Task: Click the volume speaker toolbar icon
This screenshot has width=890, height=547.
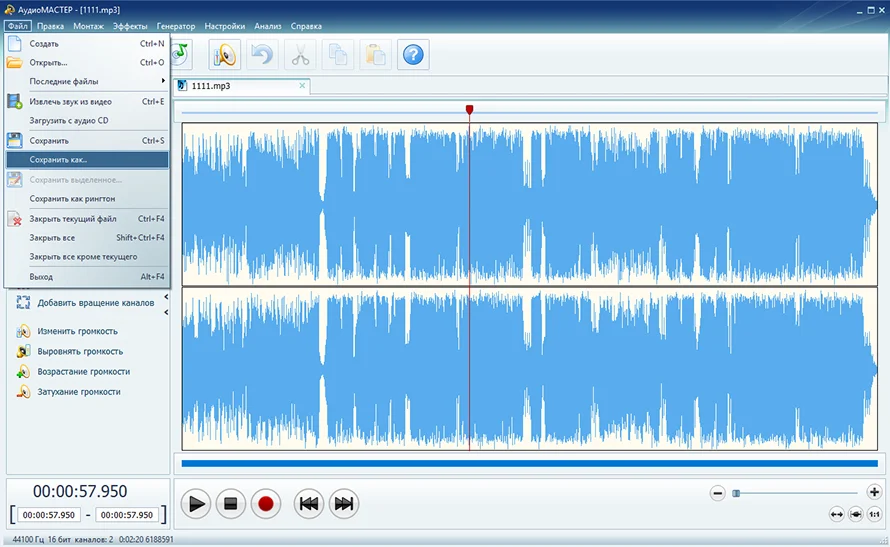Action: point(225,55)
